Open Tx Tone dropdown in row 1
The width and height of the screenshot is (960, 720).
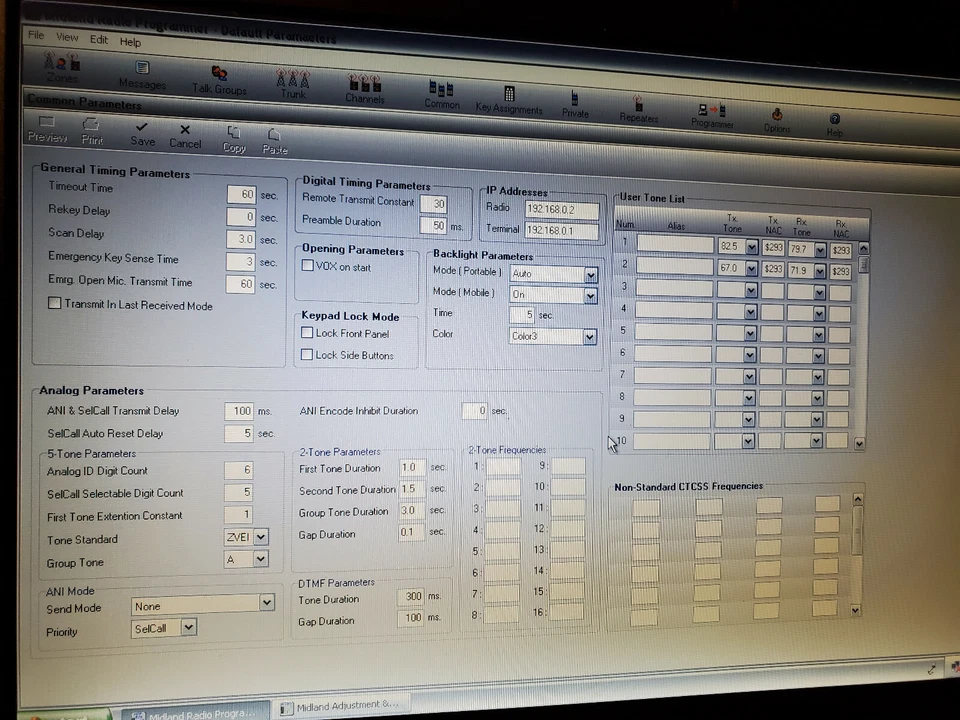coord(751,247)
